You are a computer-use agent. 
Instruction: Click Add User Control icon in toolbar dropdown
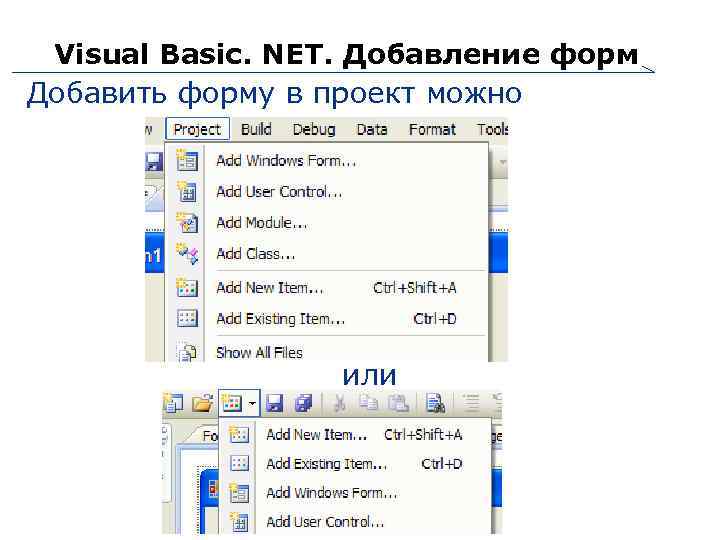click(239, 522)
